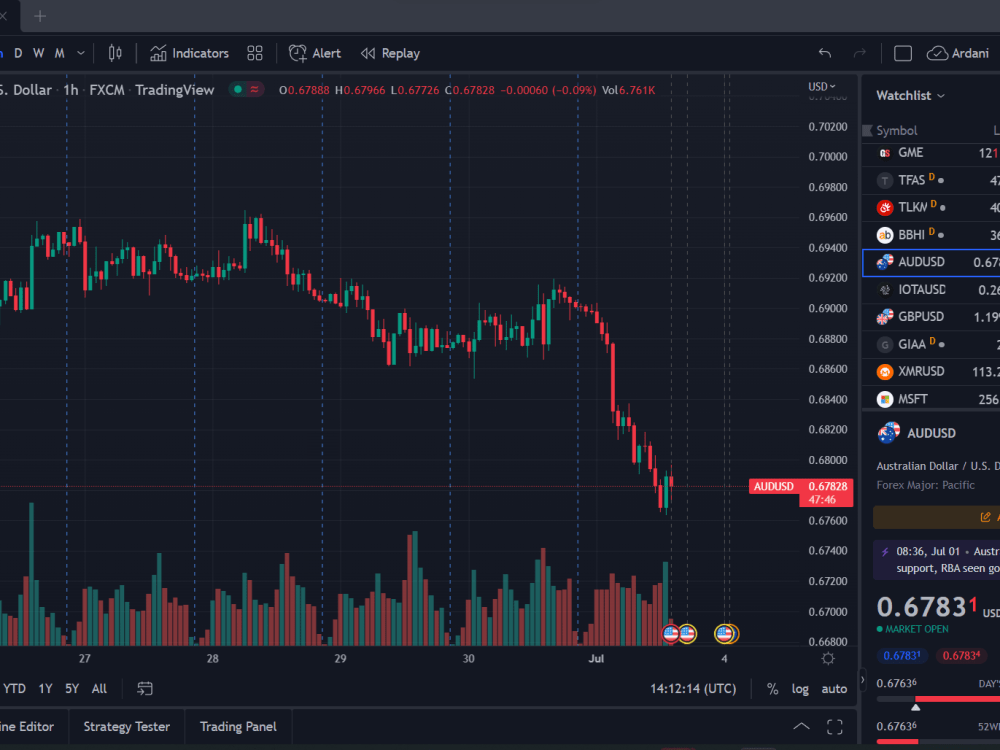Select BBHI in the watchlist
This screenshot has width=1000, height=750.
pos(931,235)
